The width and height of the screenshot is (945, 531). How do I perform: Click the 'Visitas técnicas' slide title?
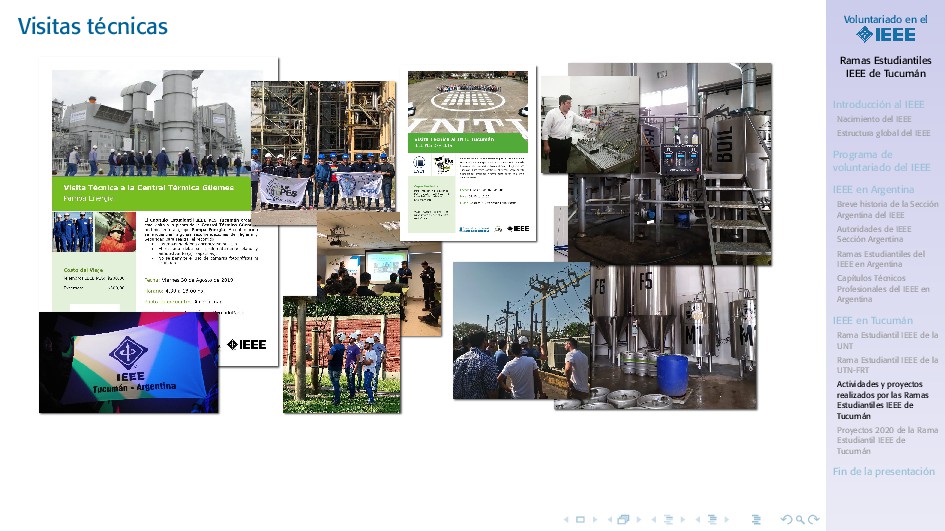(93, 27)
